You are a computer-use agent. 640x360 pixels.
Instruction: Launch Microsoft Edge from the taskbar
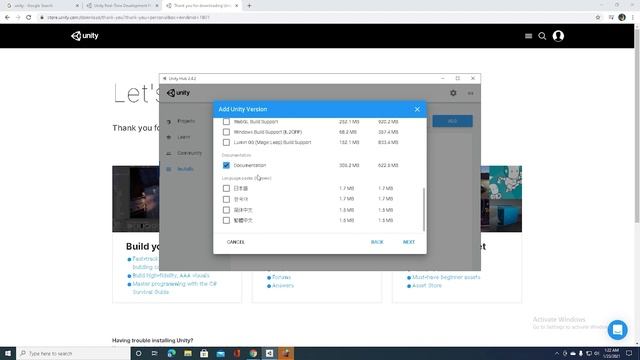(x=171, y=353)
